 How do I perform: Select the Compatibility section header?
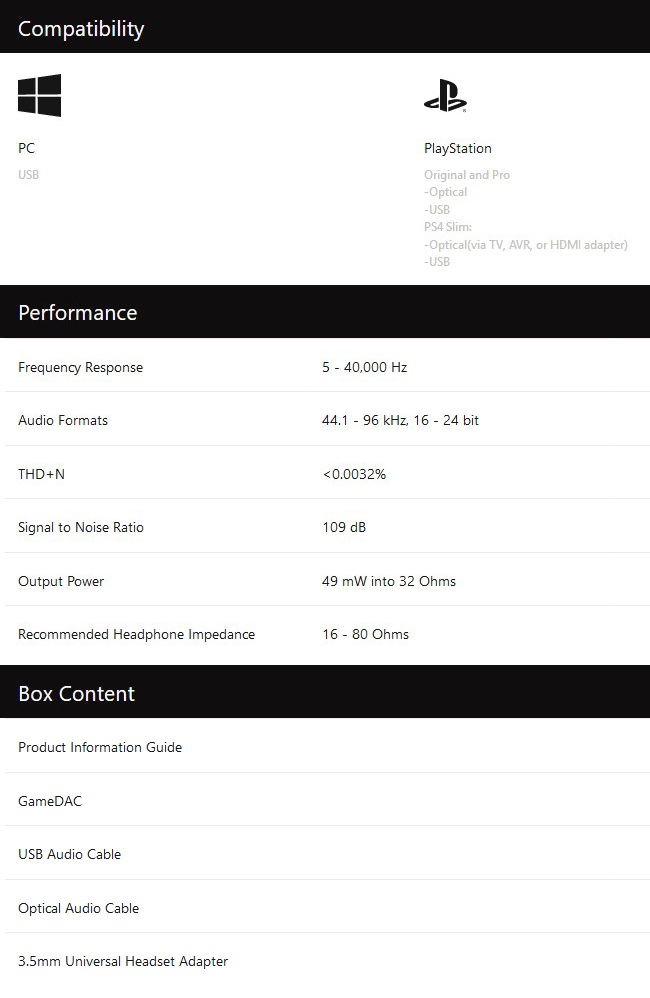click(325, 27)
